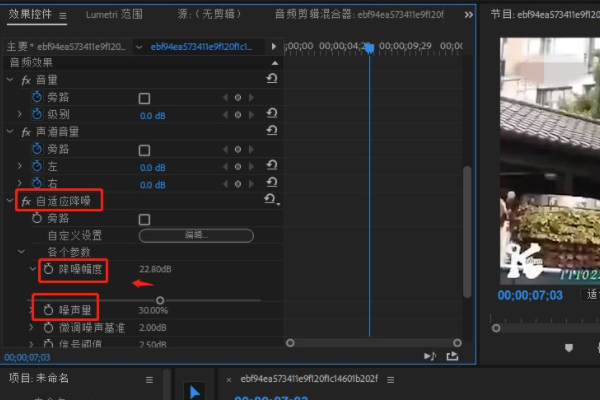Go to previous keyframe for 音量 旁路
The width and height of the screenshot is (600, 400).
[225, 98]
